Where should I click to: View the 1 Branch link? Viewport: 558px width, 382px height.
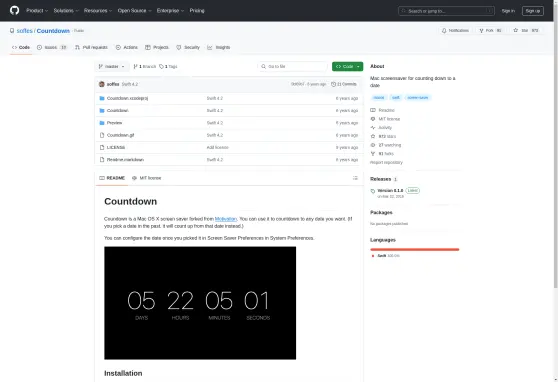(144, 67)
